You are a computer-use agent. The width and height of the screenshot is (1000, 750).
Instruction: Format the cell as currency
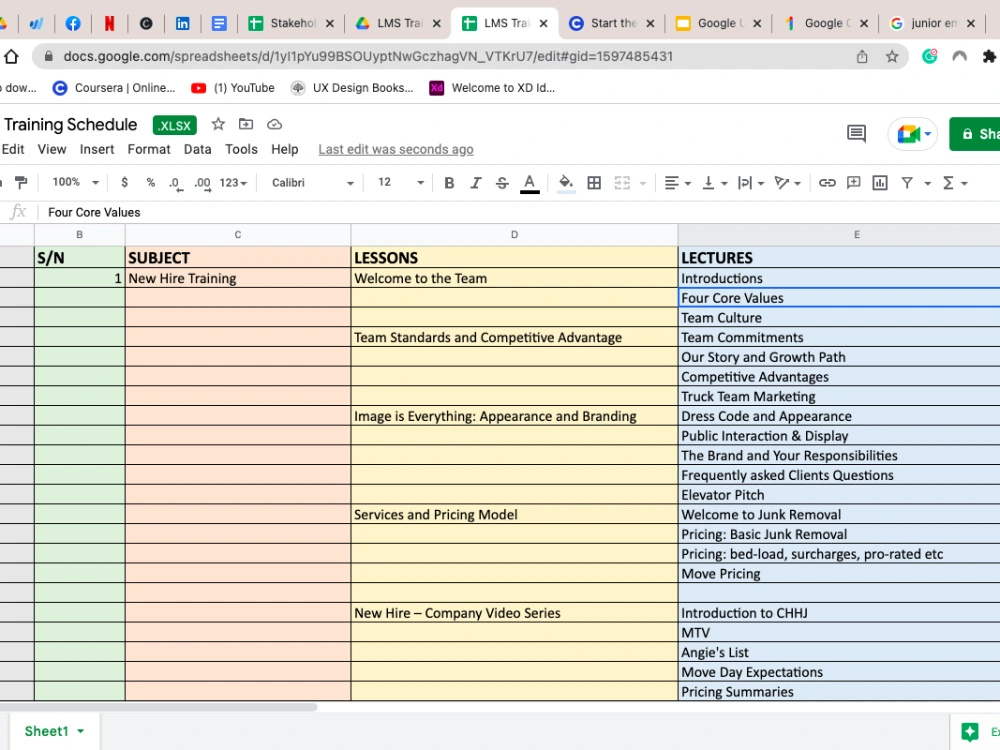pos(124,183)
